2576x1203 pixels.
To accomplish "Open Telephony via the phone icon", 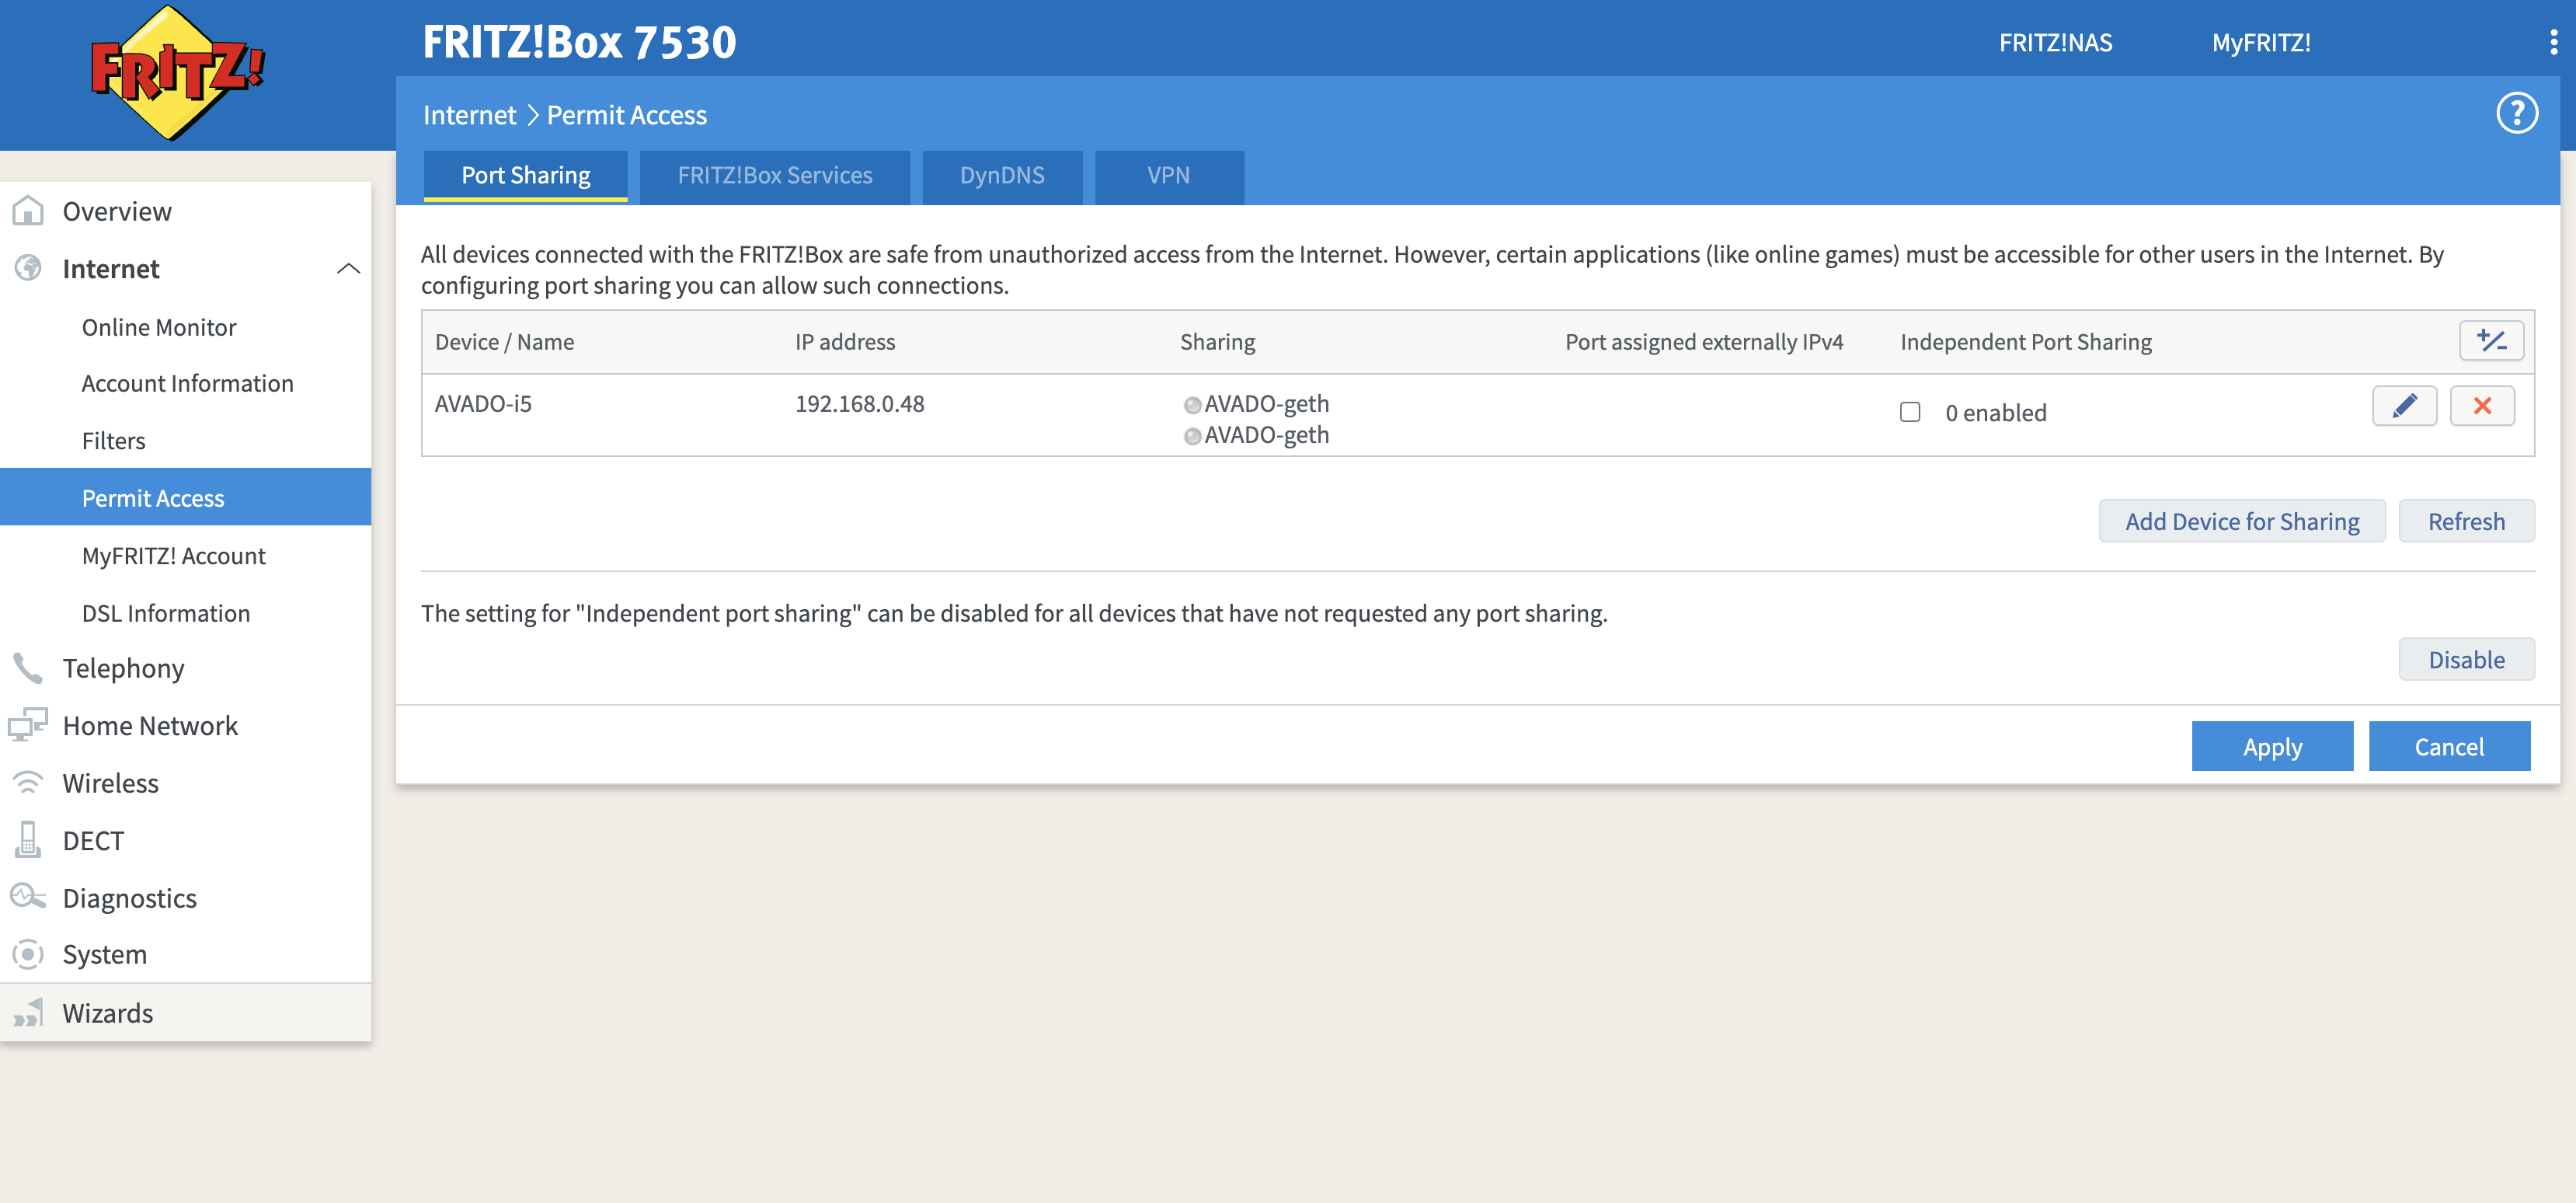I will [28, 668].
